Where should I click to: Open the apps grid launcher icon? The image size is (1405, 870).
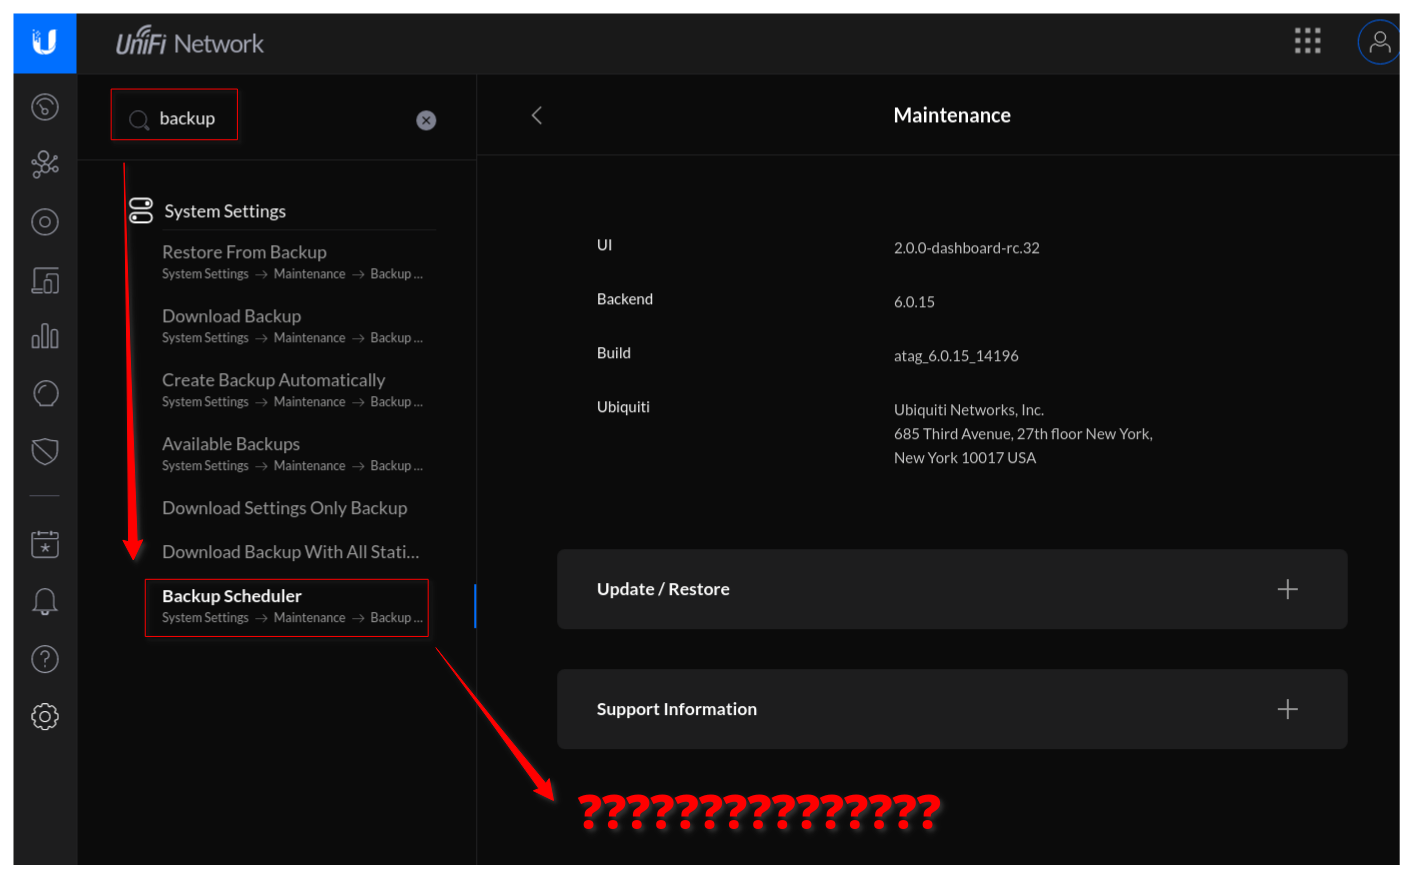pyautogui.click(x=1307, y=41)
